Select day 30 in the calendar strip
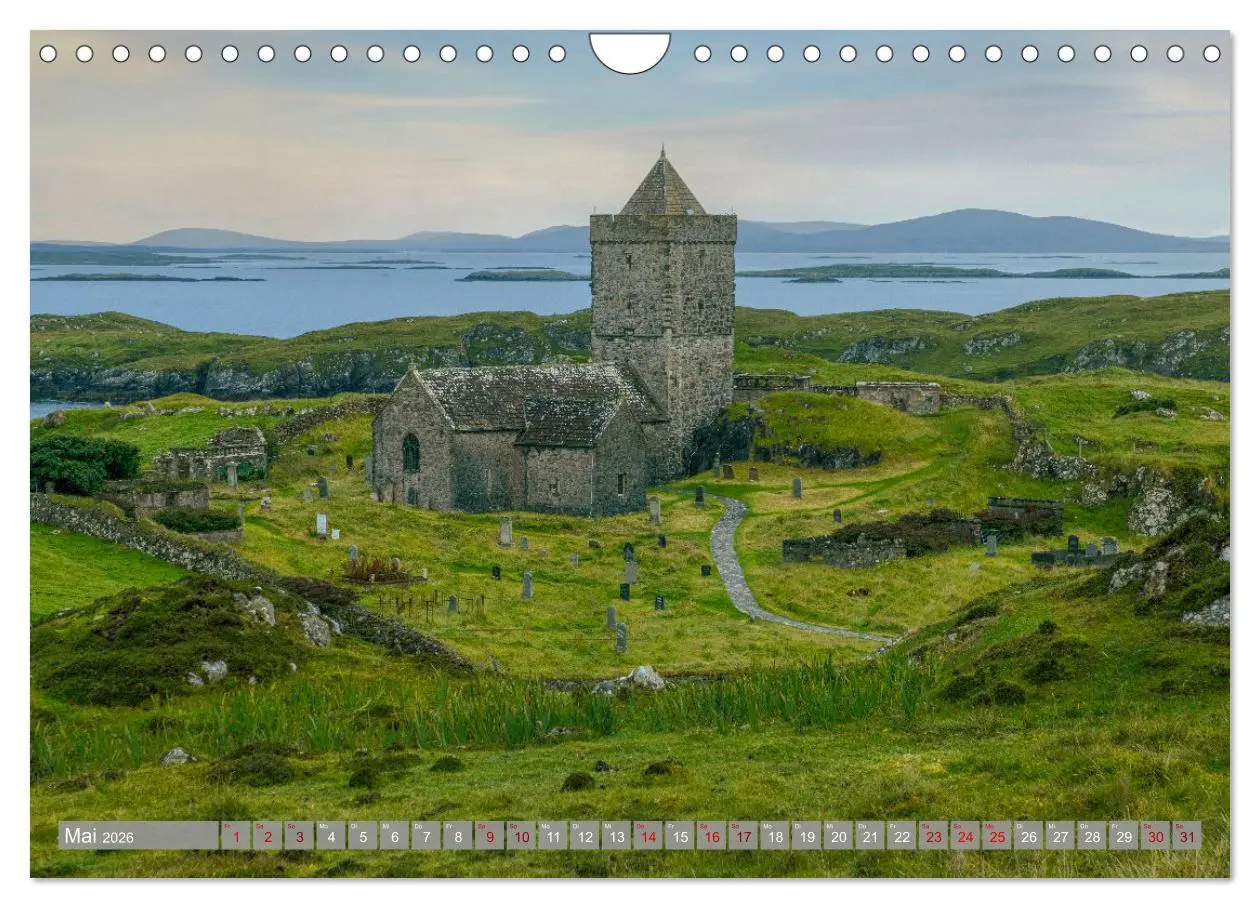Viewport: 1260px width, 908px height. click(x=1156, y=836)
